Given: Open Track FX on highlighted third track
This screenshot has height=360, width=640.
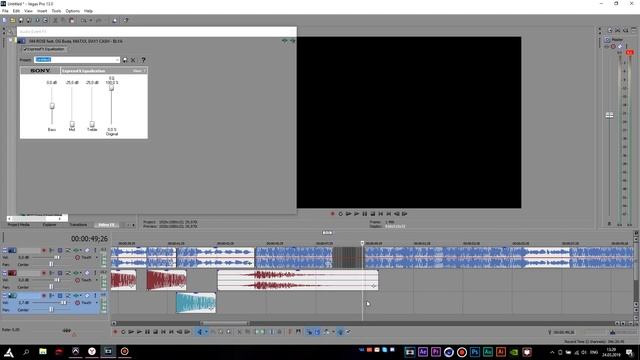Looking at the screenshot, I should click(x=76, y=296).
